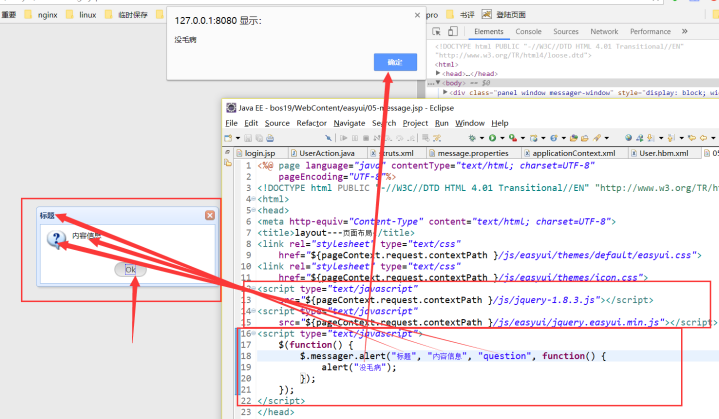The height and width of the screenshot is (419, 719).
Task: Switch to the message.properties editor tab
Action: [x=473, y=153]
